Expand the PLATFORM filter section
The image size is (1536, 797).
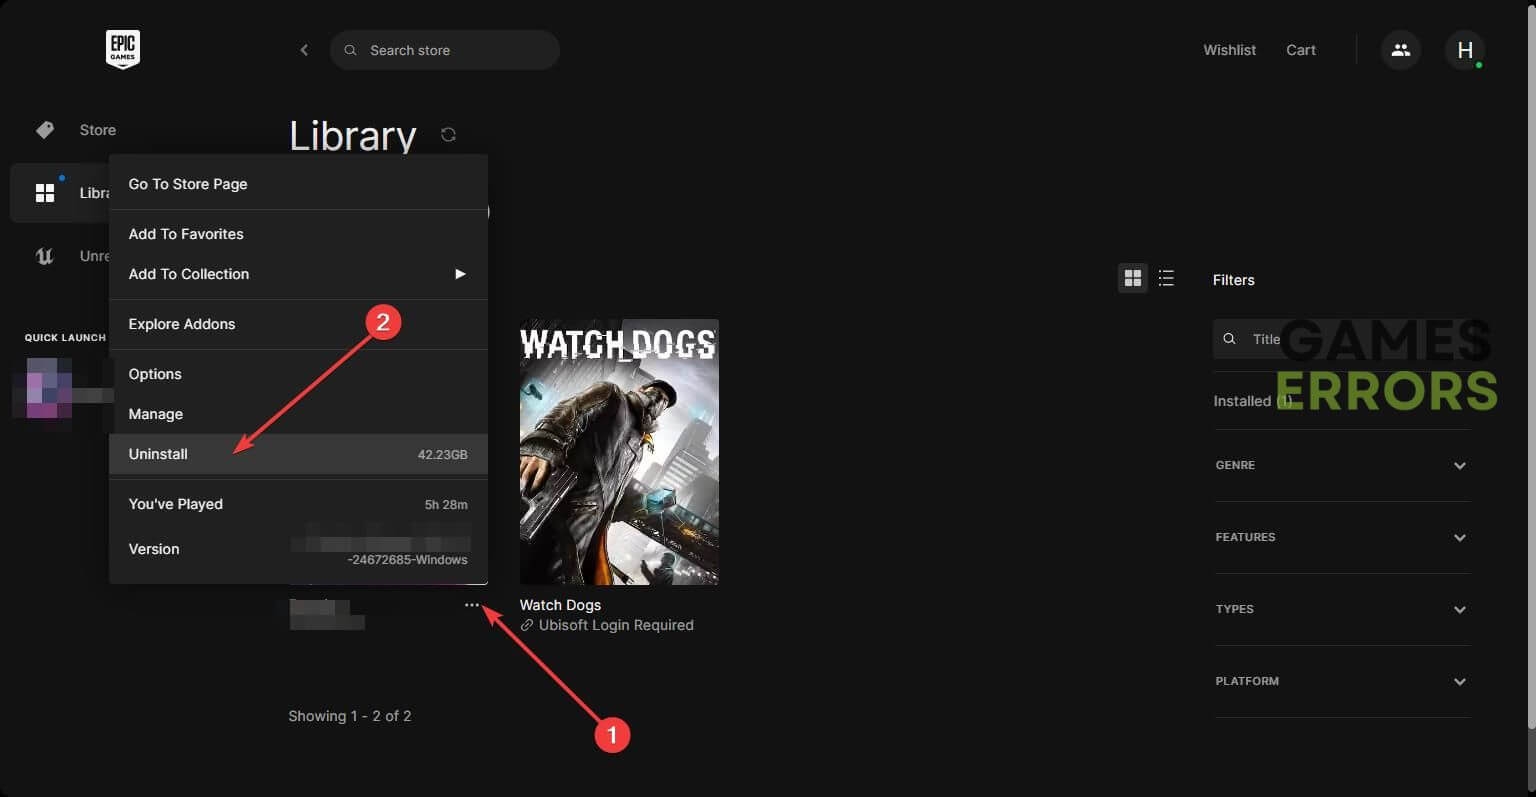pos(1459,681)
